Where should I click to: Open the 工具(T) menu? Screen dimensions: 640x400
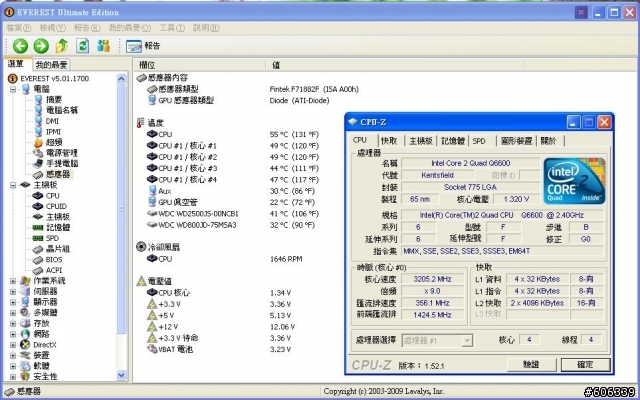pos(171,28)
